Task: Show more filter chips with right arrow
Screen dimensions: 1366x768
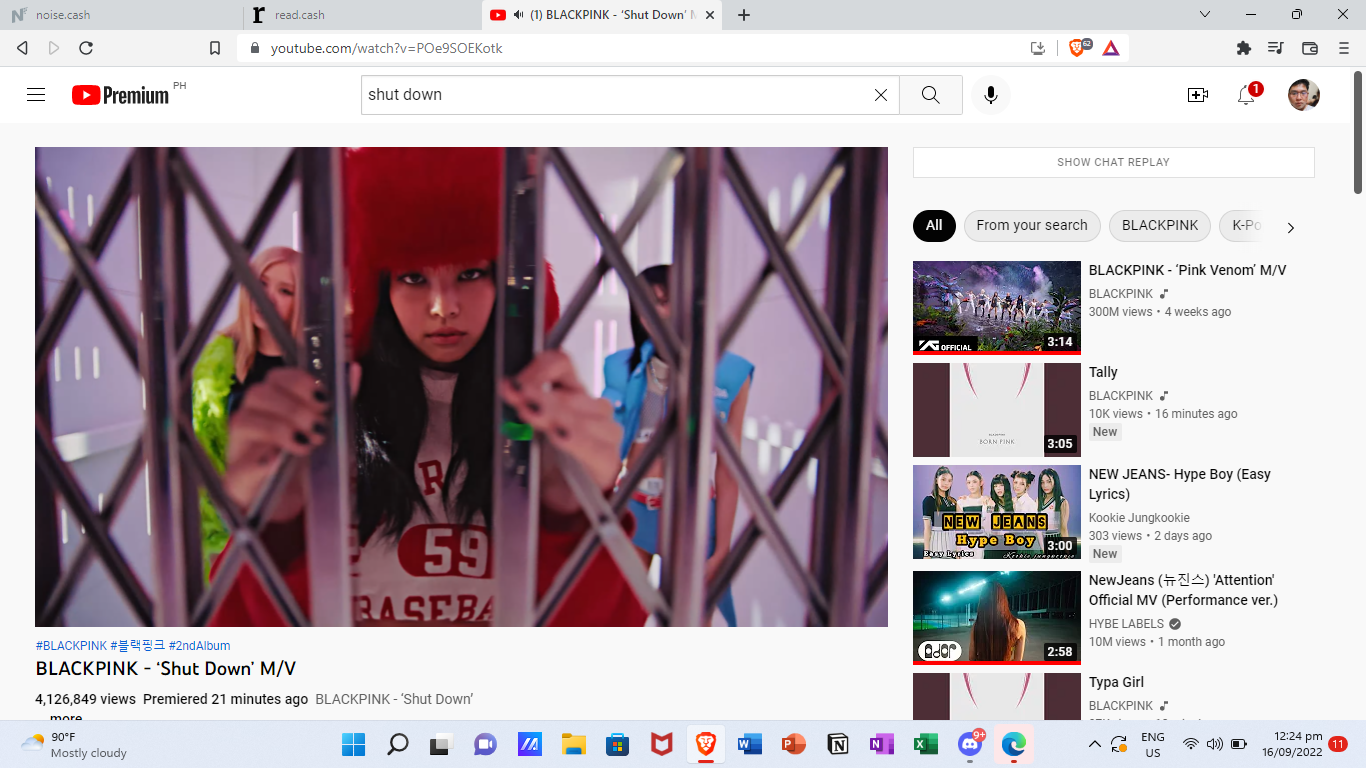Action: pos(1290,227)
